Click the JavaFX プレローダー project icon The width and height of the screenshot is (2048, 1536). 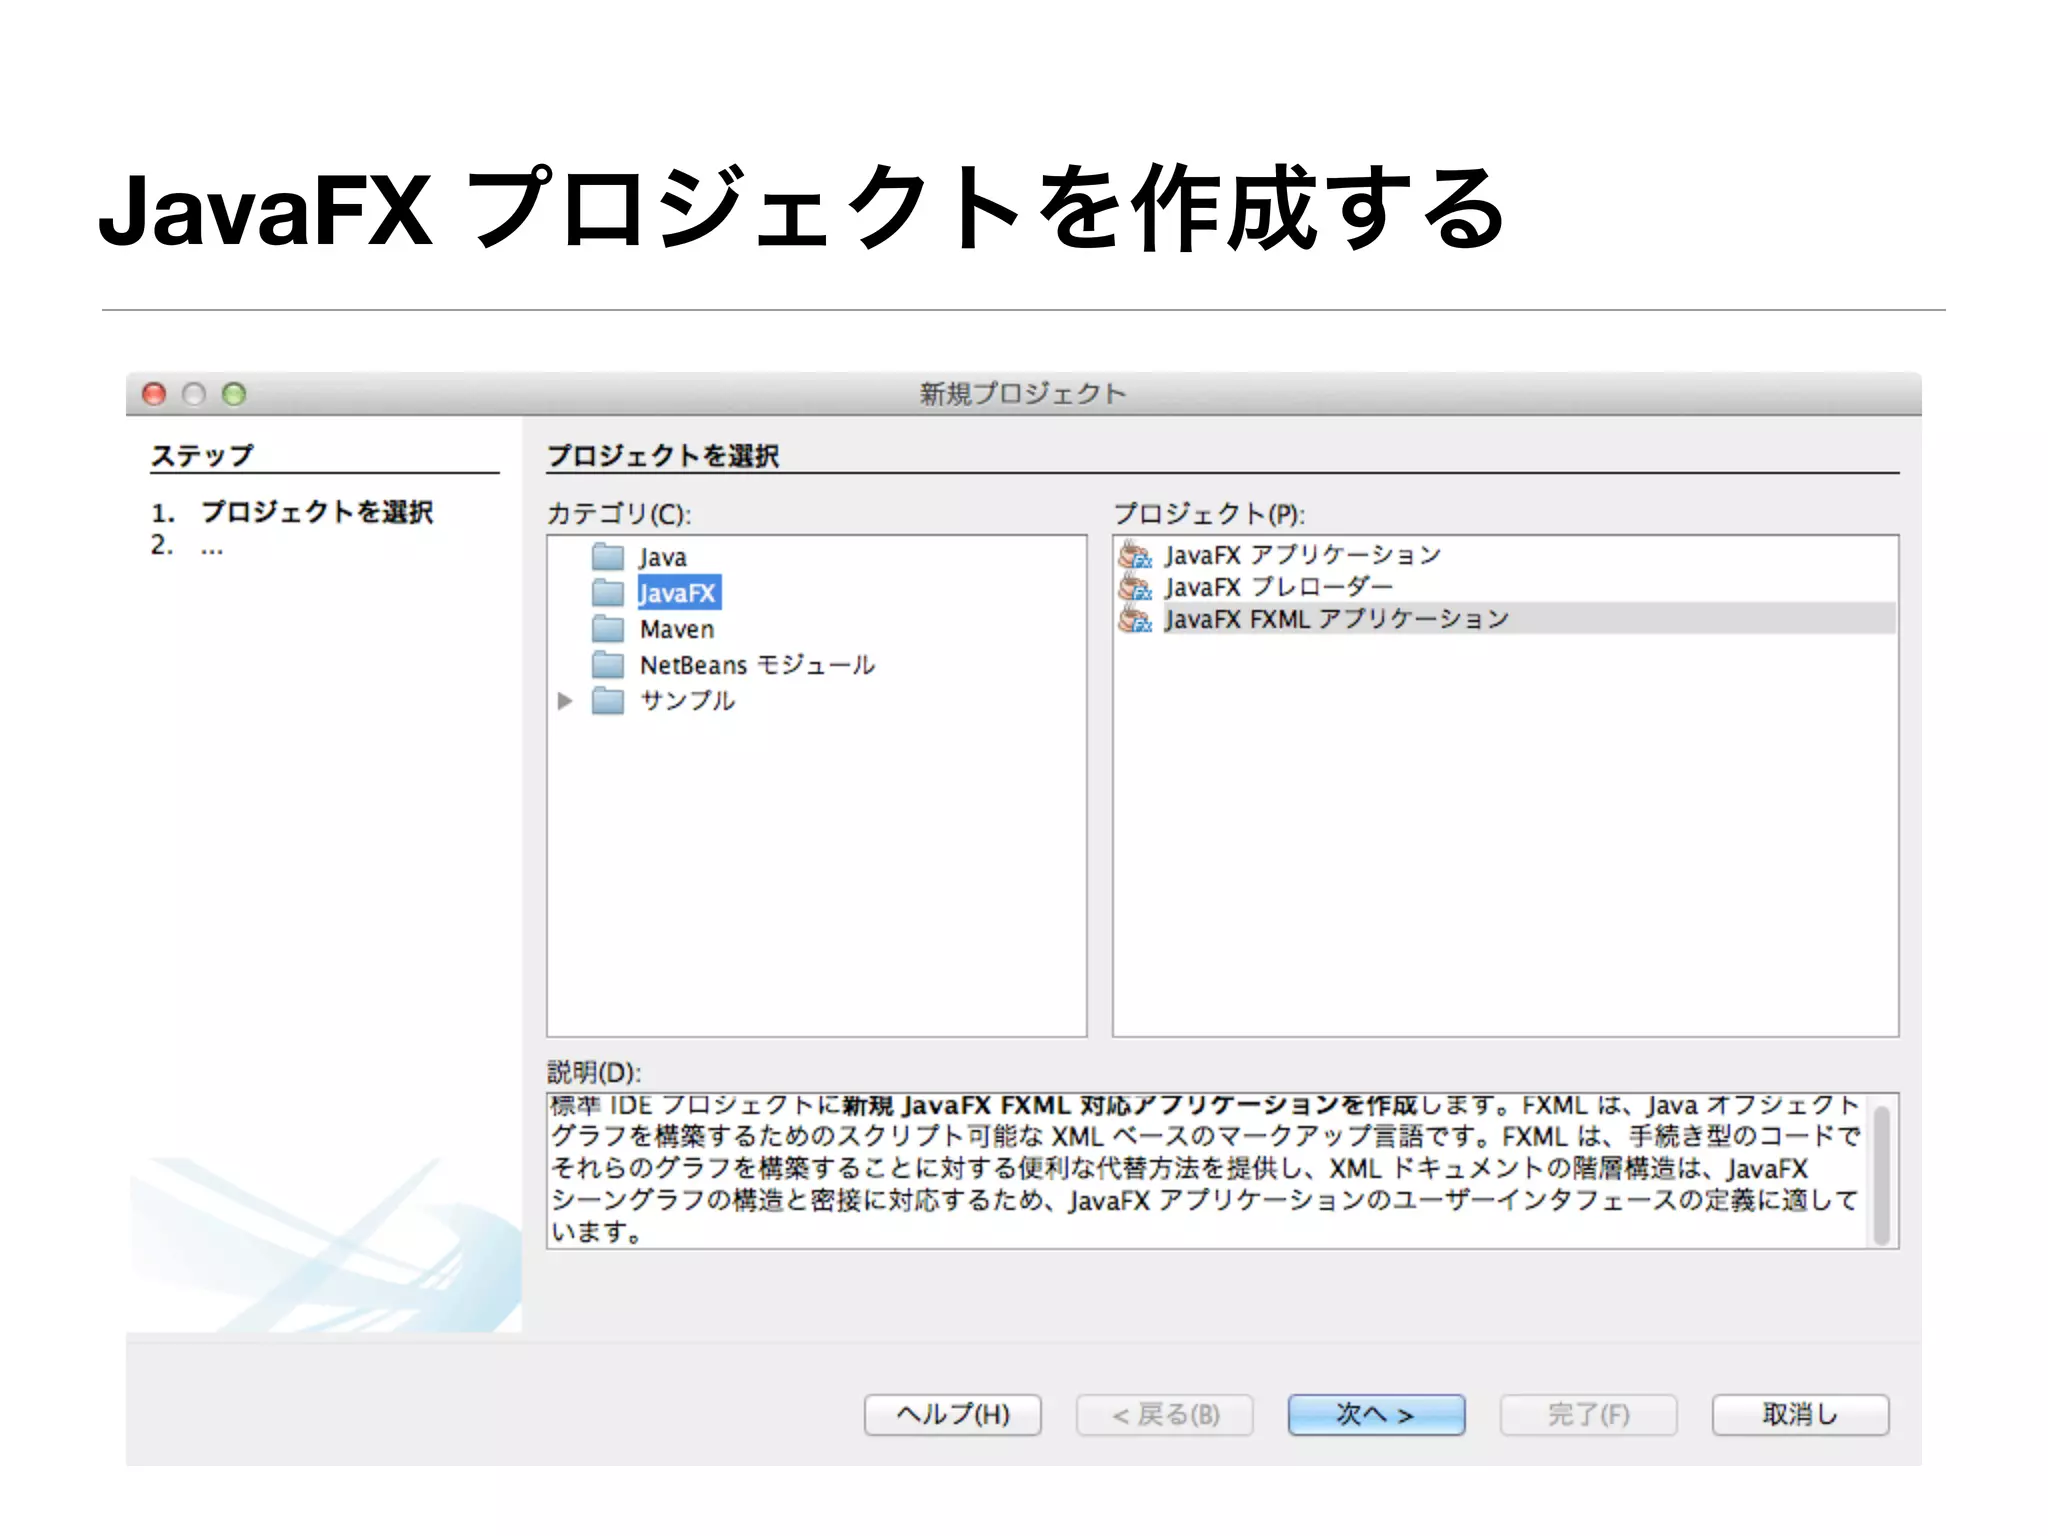click(x=1135, y=587)
